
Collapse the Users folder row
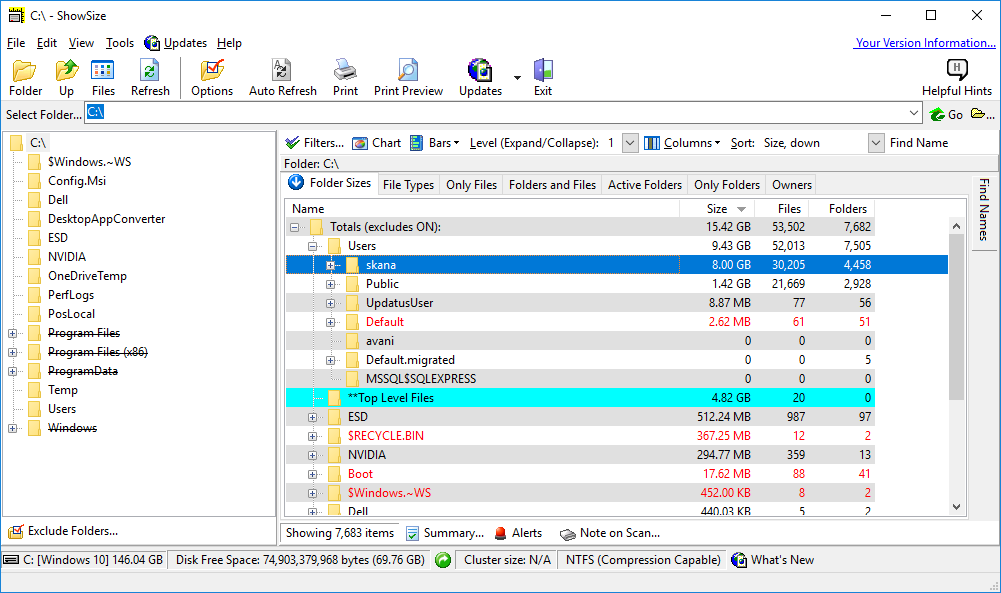click(x=312, y=246)
